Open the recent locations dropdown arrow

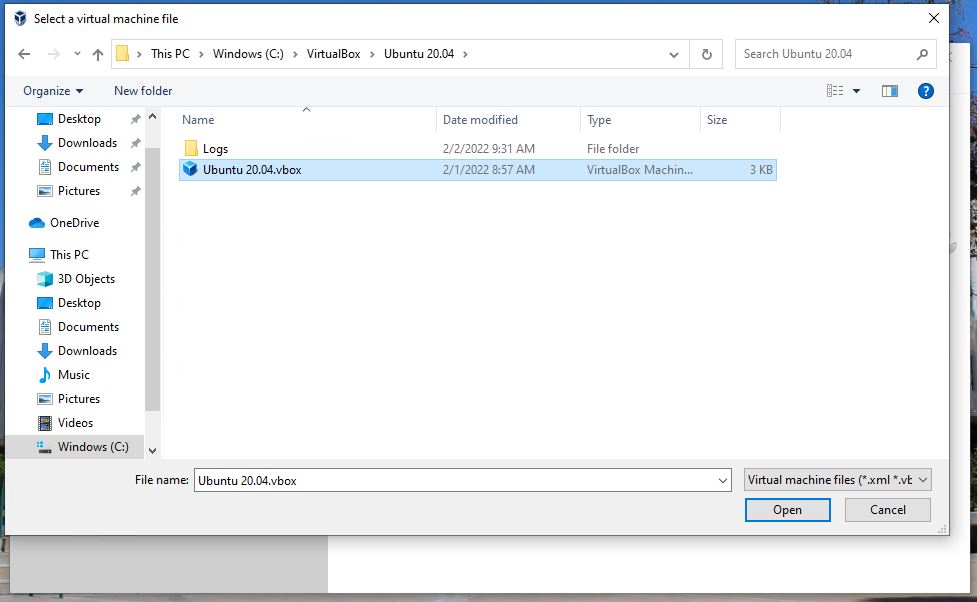pos(77,54)
